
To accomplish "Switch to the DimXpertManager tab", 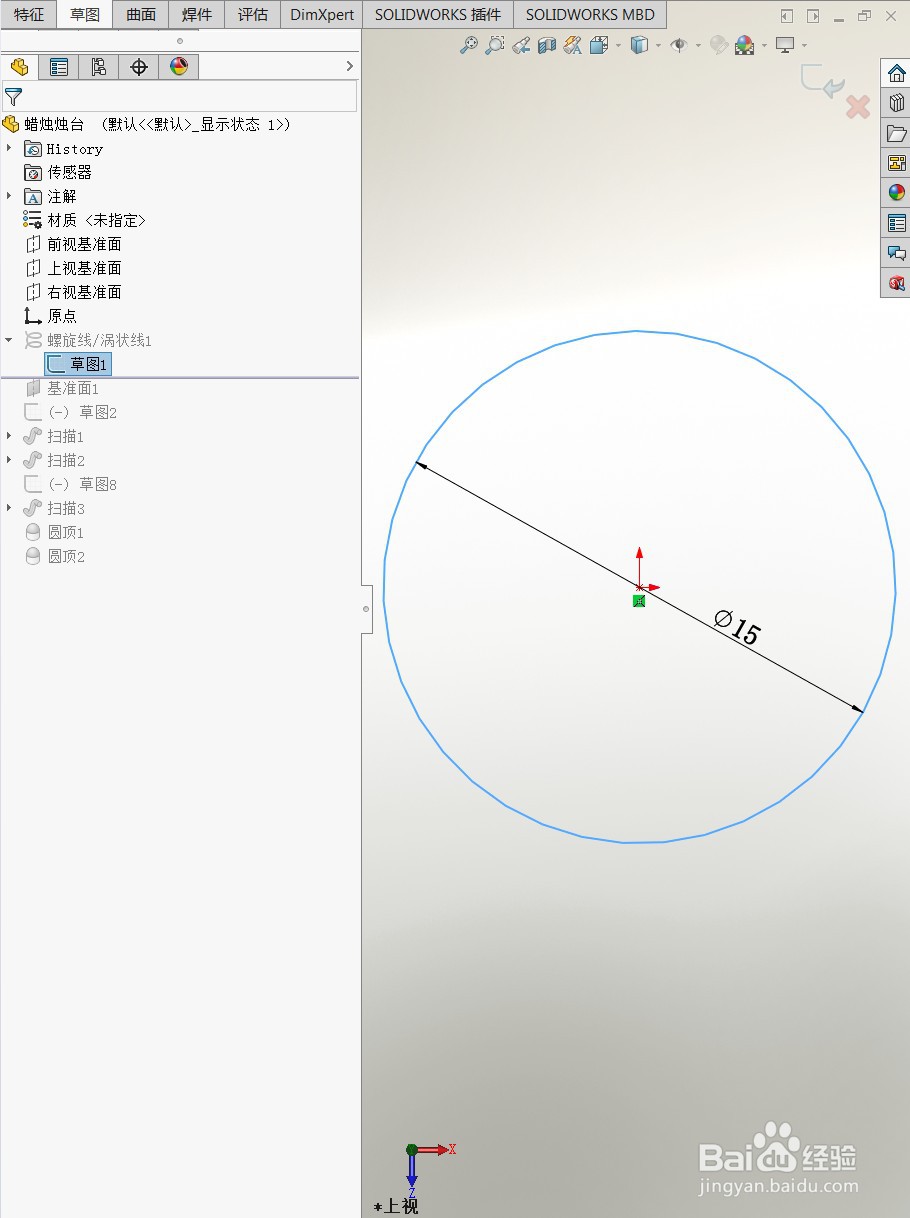I will click(139, 67).
